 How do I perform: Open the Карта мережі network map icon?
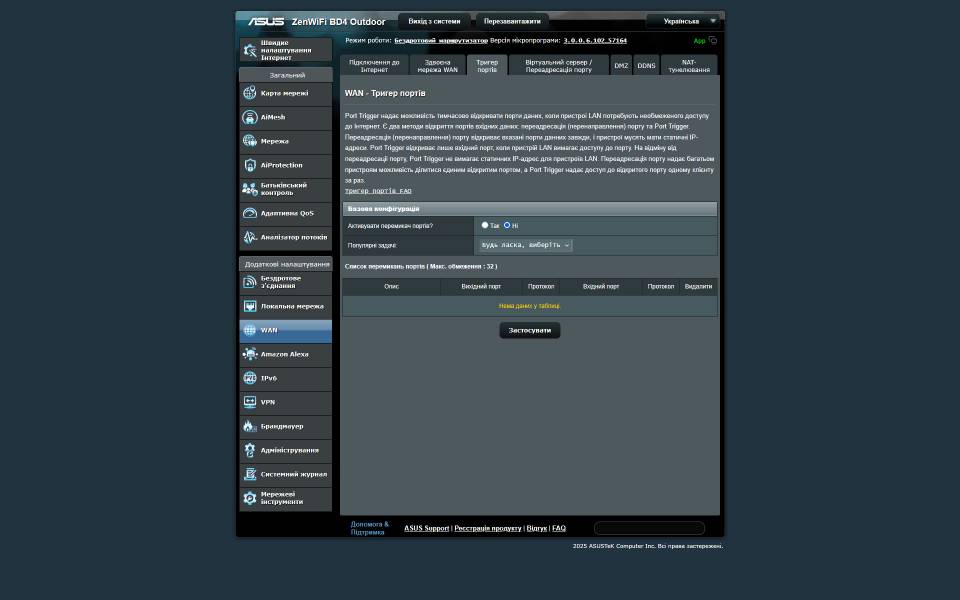pyautogui.click(x=250, y=93)
